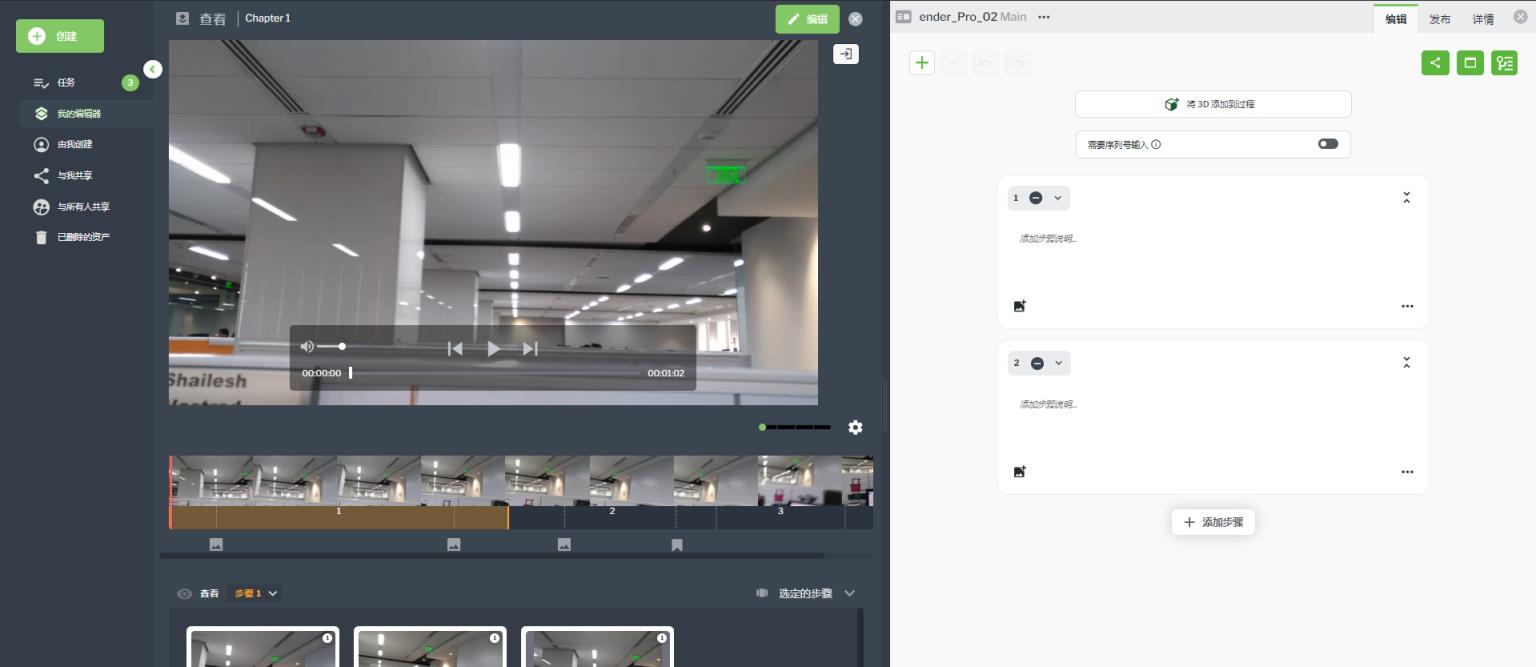
Task: Close the video viewer with the round X
Action: (855, 19)
